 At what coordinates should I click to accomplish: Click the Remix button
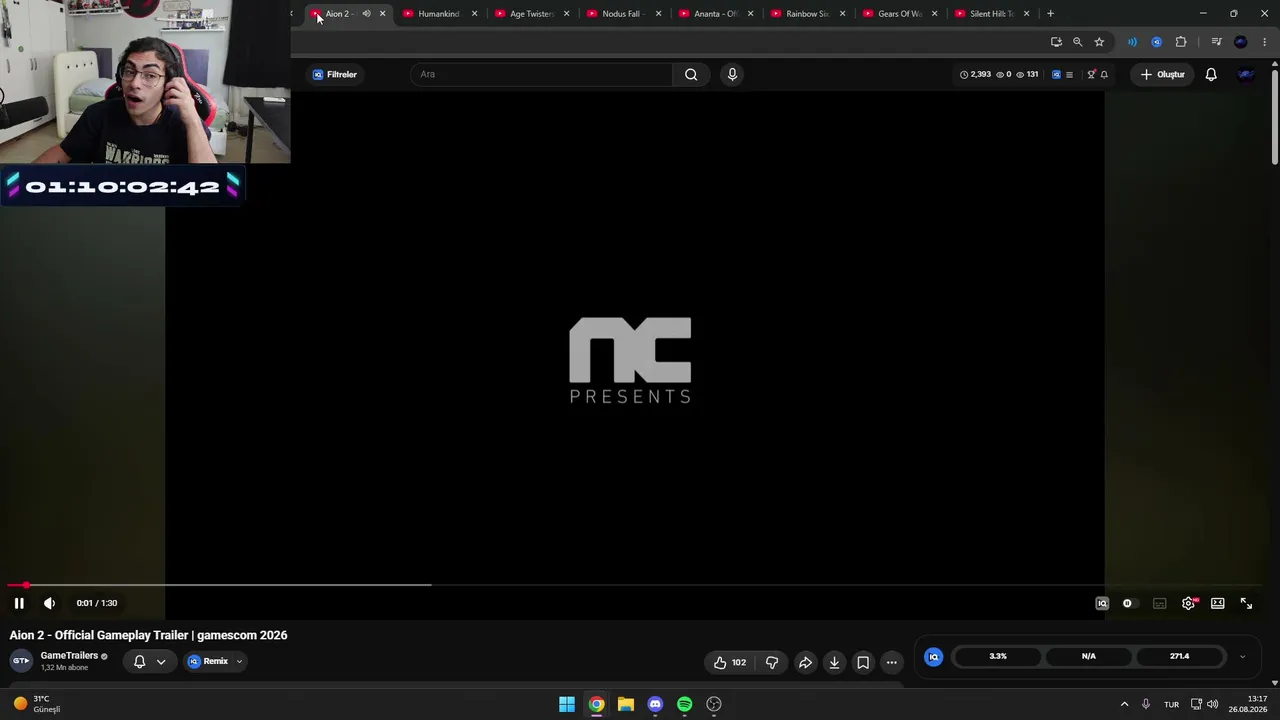point(208,661)
